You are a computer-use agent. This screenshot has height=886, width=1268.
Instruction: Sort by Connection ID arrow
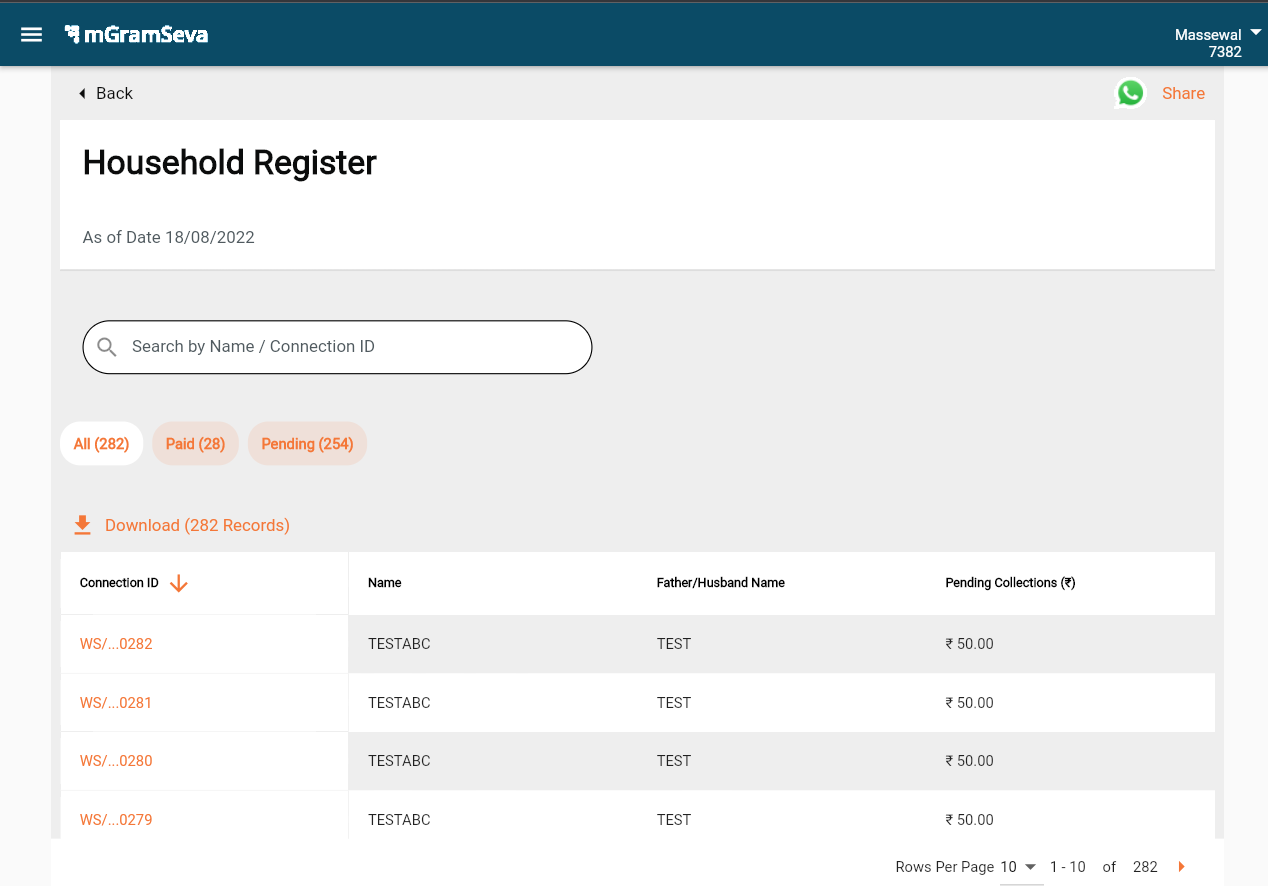(x=179, y=583)
